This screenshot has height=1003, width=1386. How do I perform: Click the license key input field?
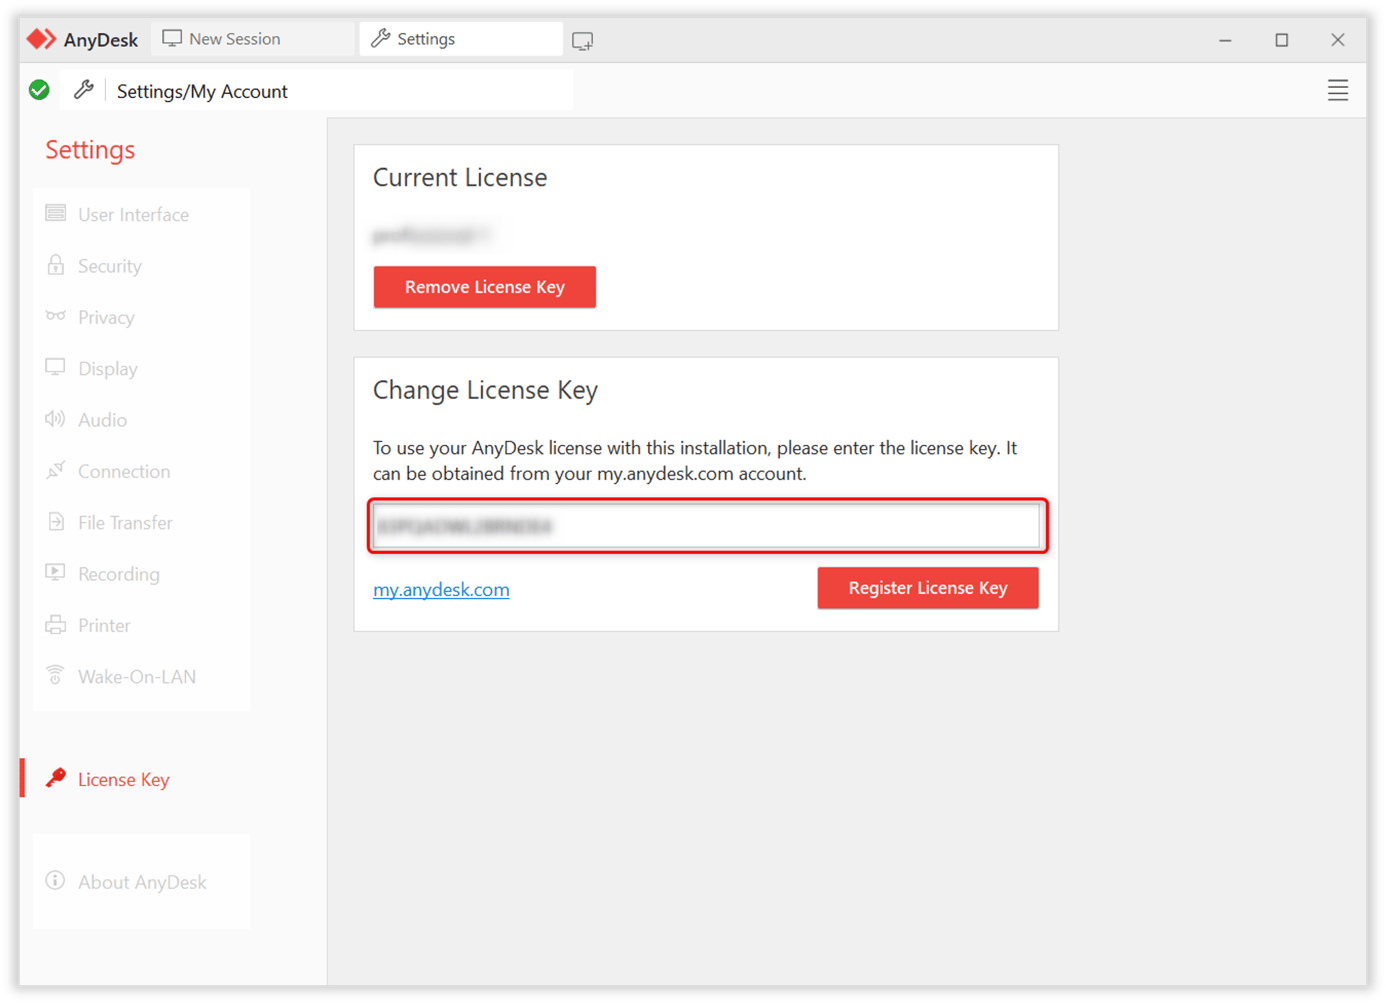[707, 526]
